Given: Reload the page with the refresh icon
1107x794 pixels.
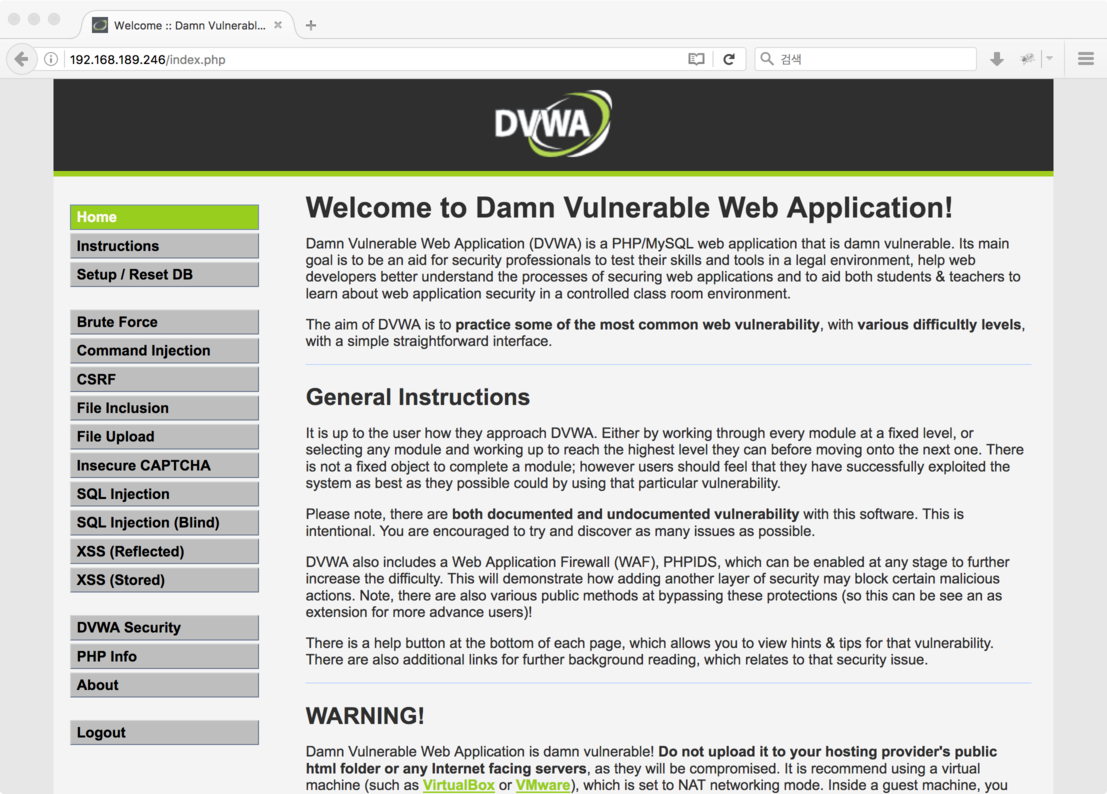Looking at the screenshot, I should click(x=729, y=59).
